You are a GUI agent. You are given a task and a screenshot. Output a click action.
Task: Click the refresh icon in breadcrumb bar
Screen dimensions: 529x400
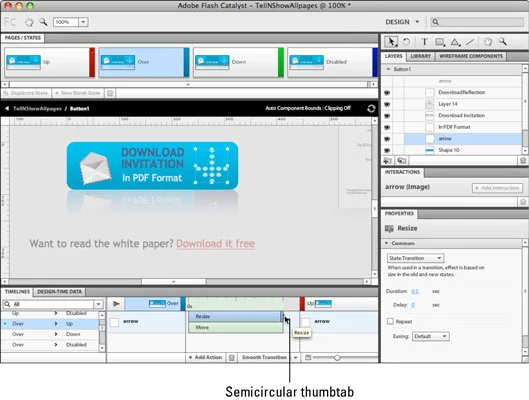(x=371, y=109)
